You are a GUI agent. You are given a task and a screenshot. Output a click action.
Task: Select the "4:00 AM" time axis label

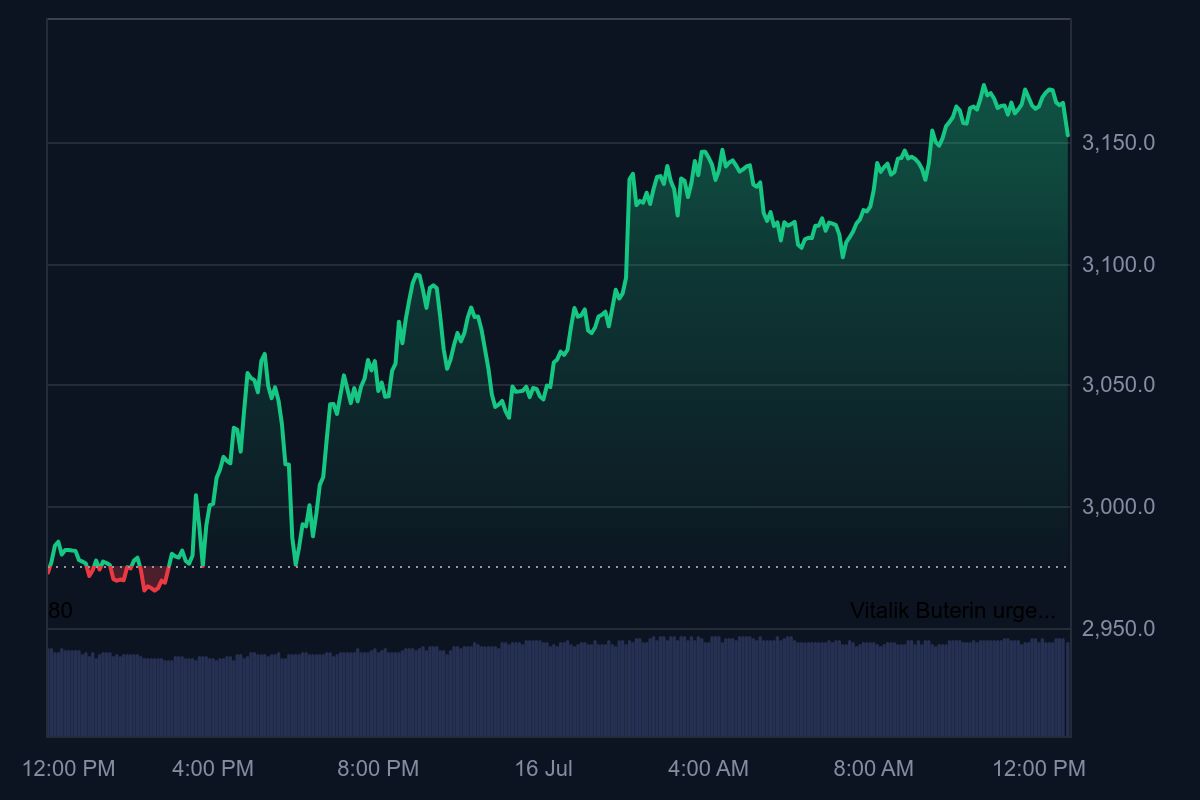708,769
